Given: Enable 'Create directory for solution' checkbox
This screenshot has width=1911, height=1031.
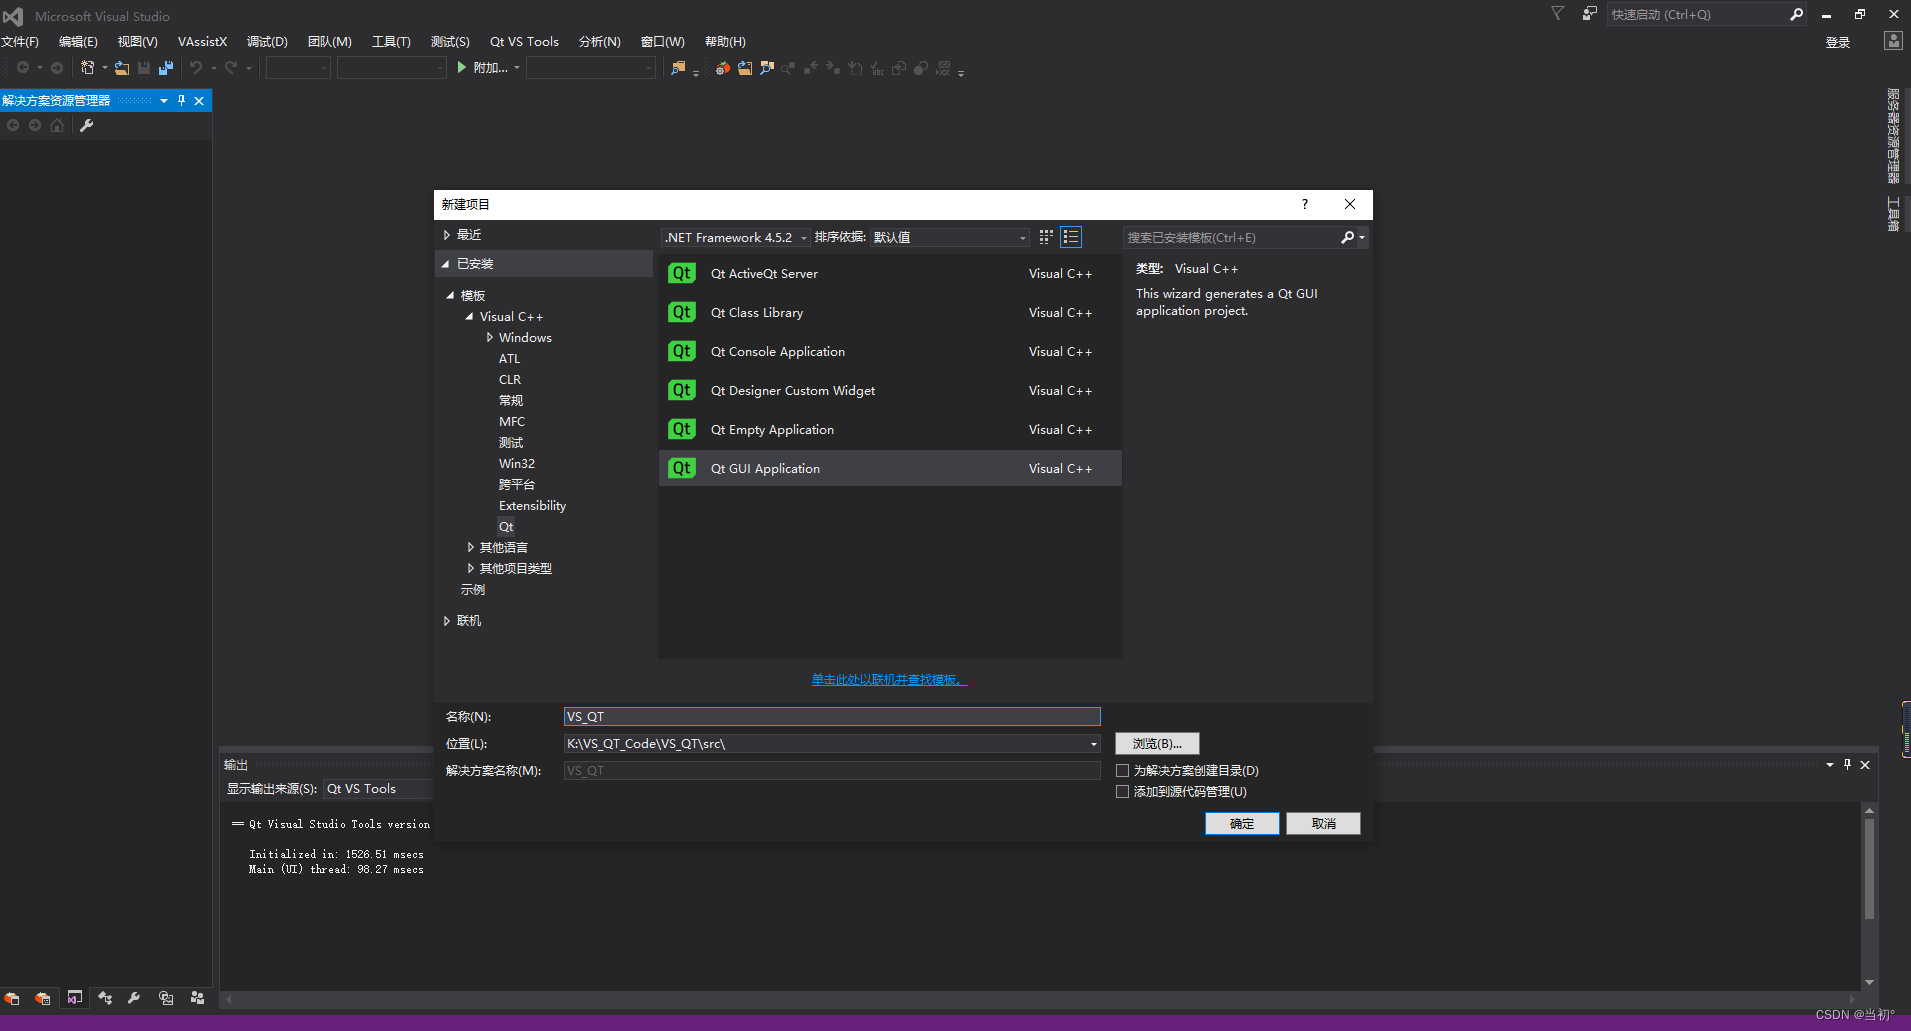Looking at the screenshot, I should tap(1122, 770).
